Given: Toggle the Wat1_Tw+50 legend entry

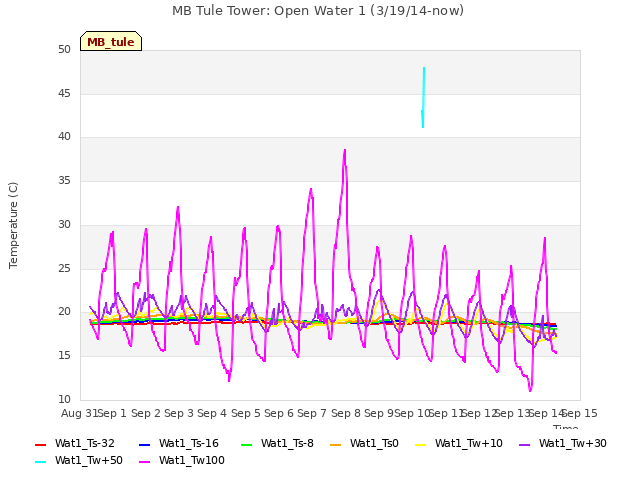Looking at the screenshot, I should point(79,461).
